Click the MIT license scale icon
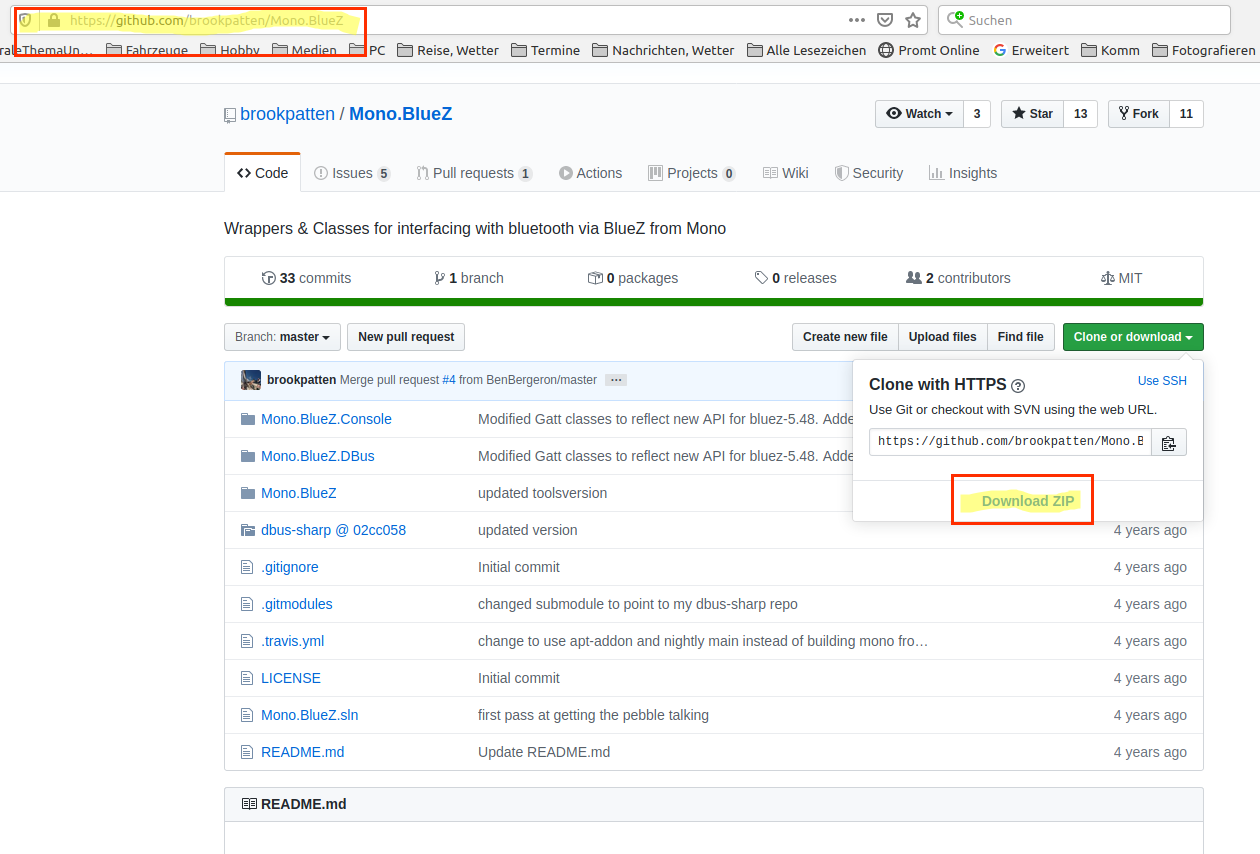The image size is (1260, 854). click(x=1107, y=278)
